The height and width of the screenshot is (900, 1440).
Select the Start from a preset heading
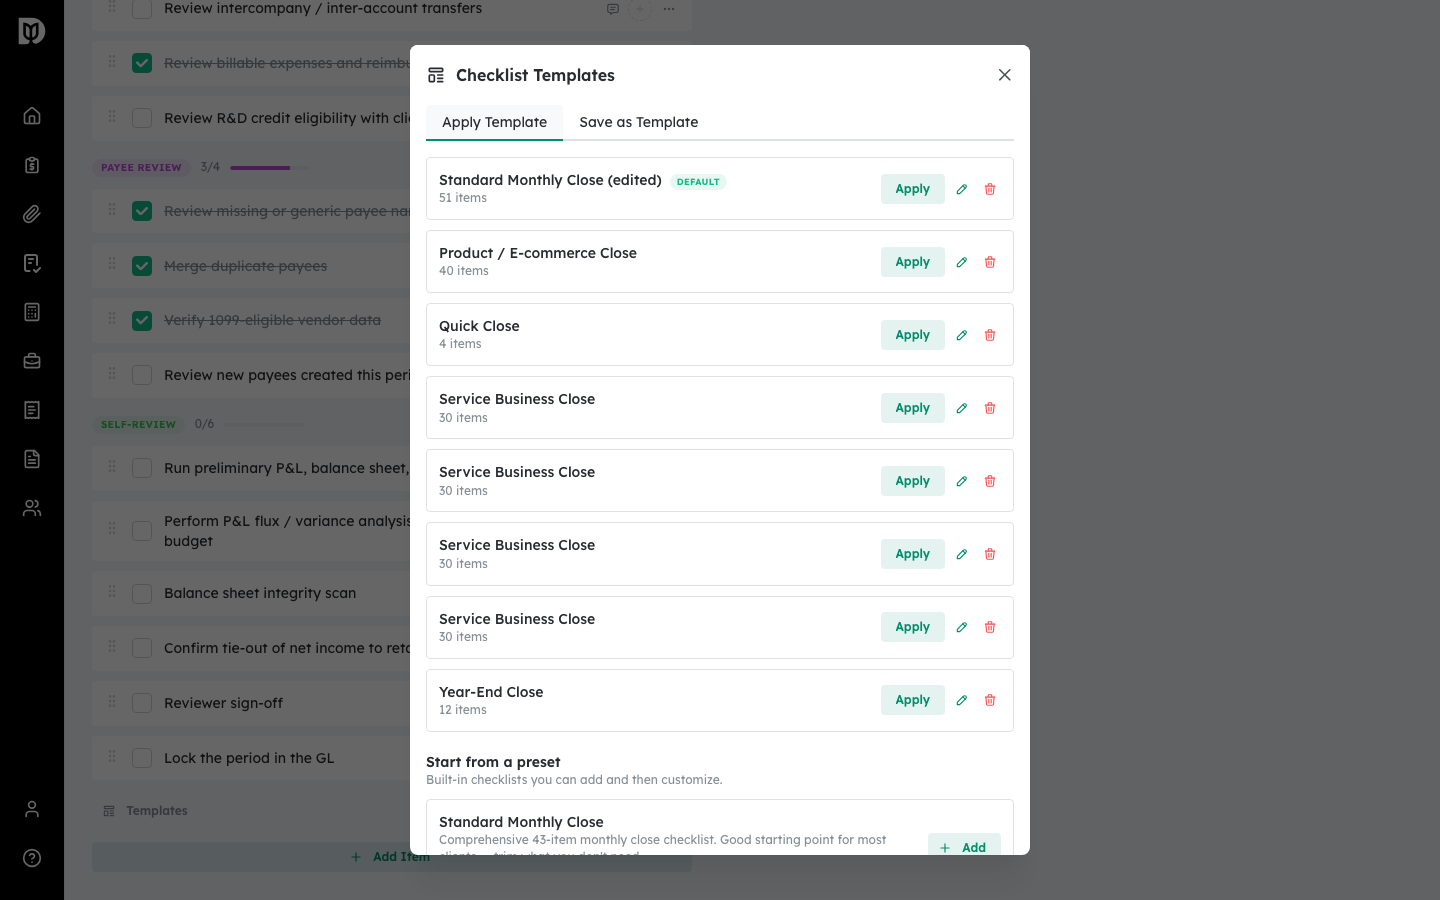[493, 762]
